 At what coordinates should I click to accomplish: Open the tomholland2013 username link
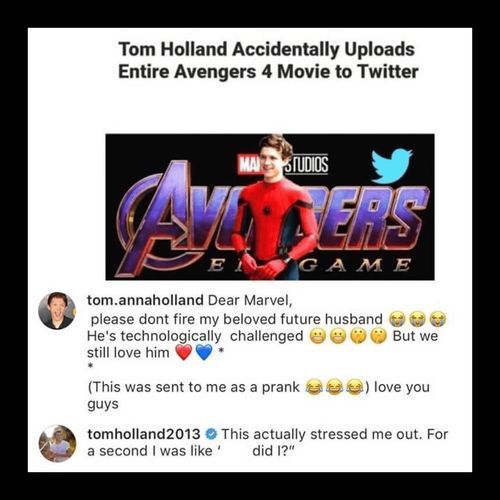click(x=144, y=434)
